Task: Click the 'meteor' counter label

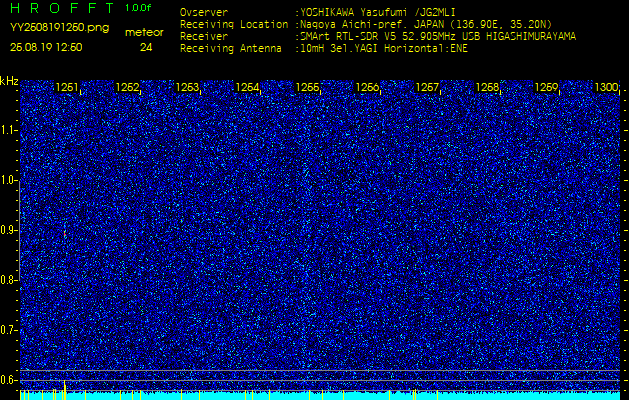Action: click(x=144, y=33)
